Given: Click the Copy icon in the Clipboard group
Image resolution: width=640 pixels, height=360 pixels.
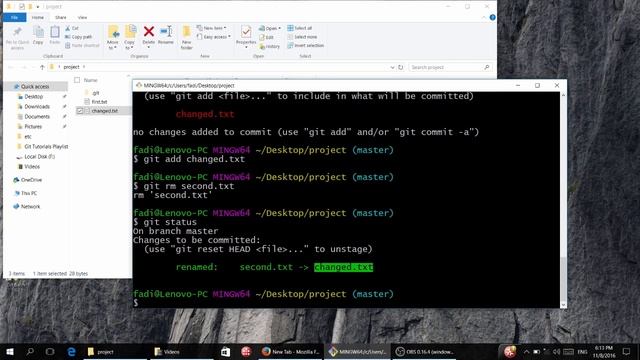Looking at the screenshot, I should click(x=38, y=32).
